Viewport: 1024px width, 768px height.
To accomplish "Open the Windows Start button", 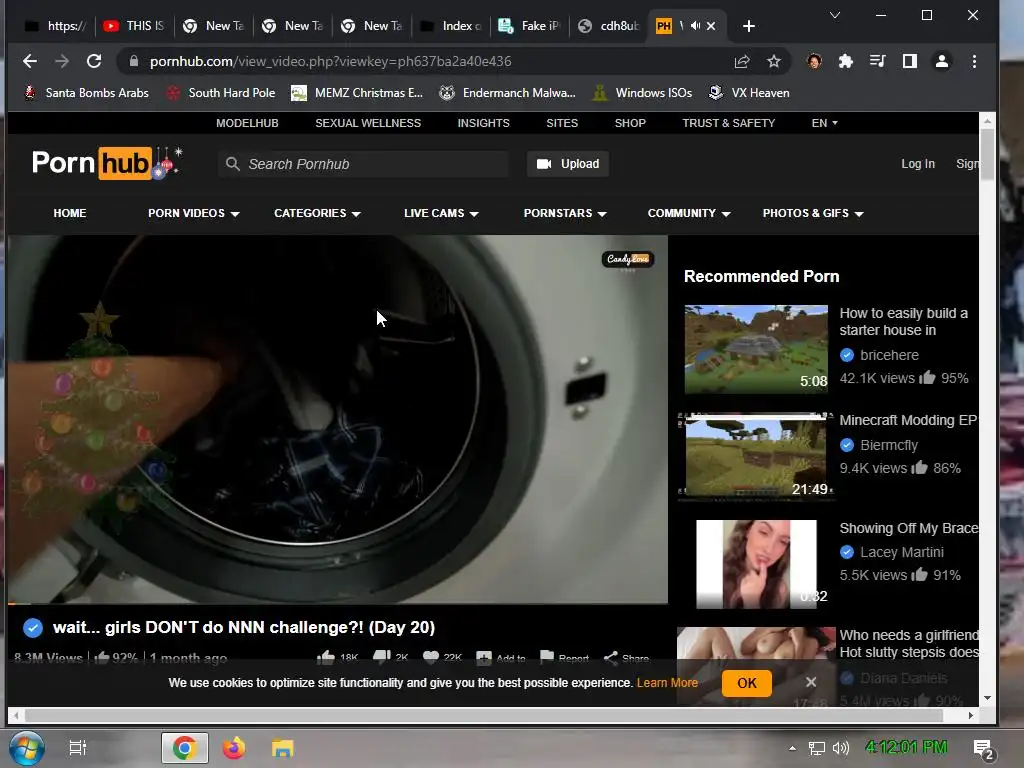I will click(x=26, y=748).
